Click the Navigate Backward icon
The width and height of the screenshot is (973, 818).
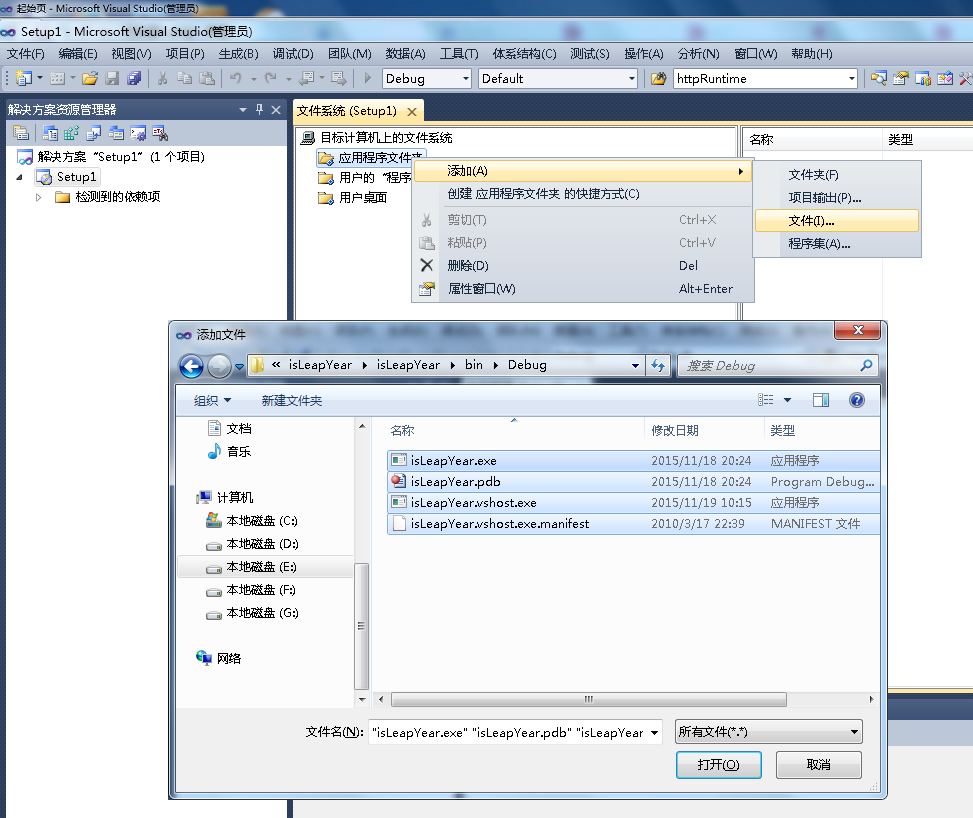(307, 78)
